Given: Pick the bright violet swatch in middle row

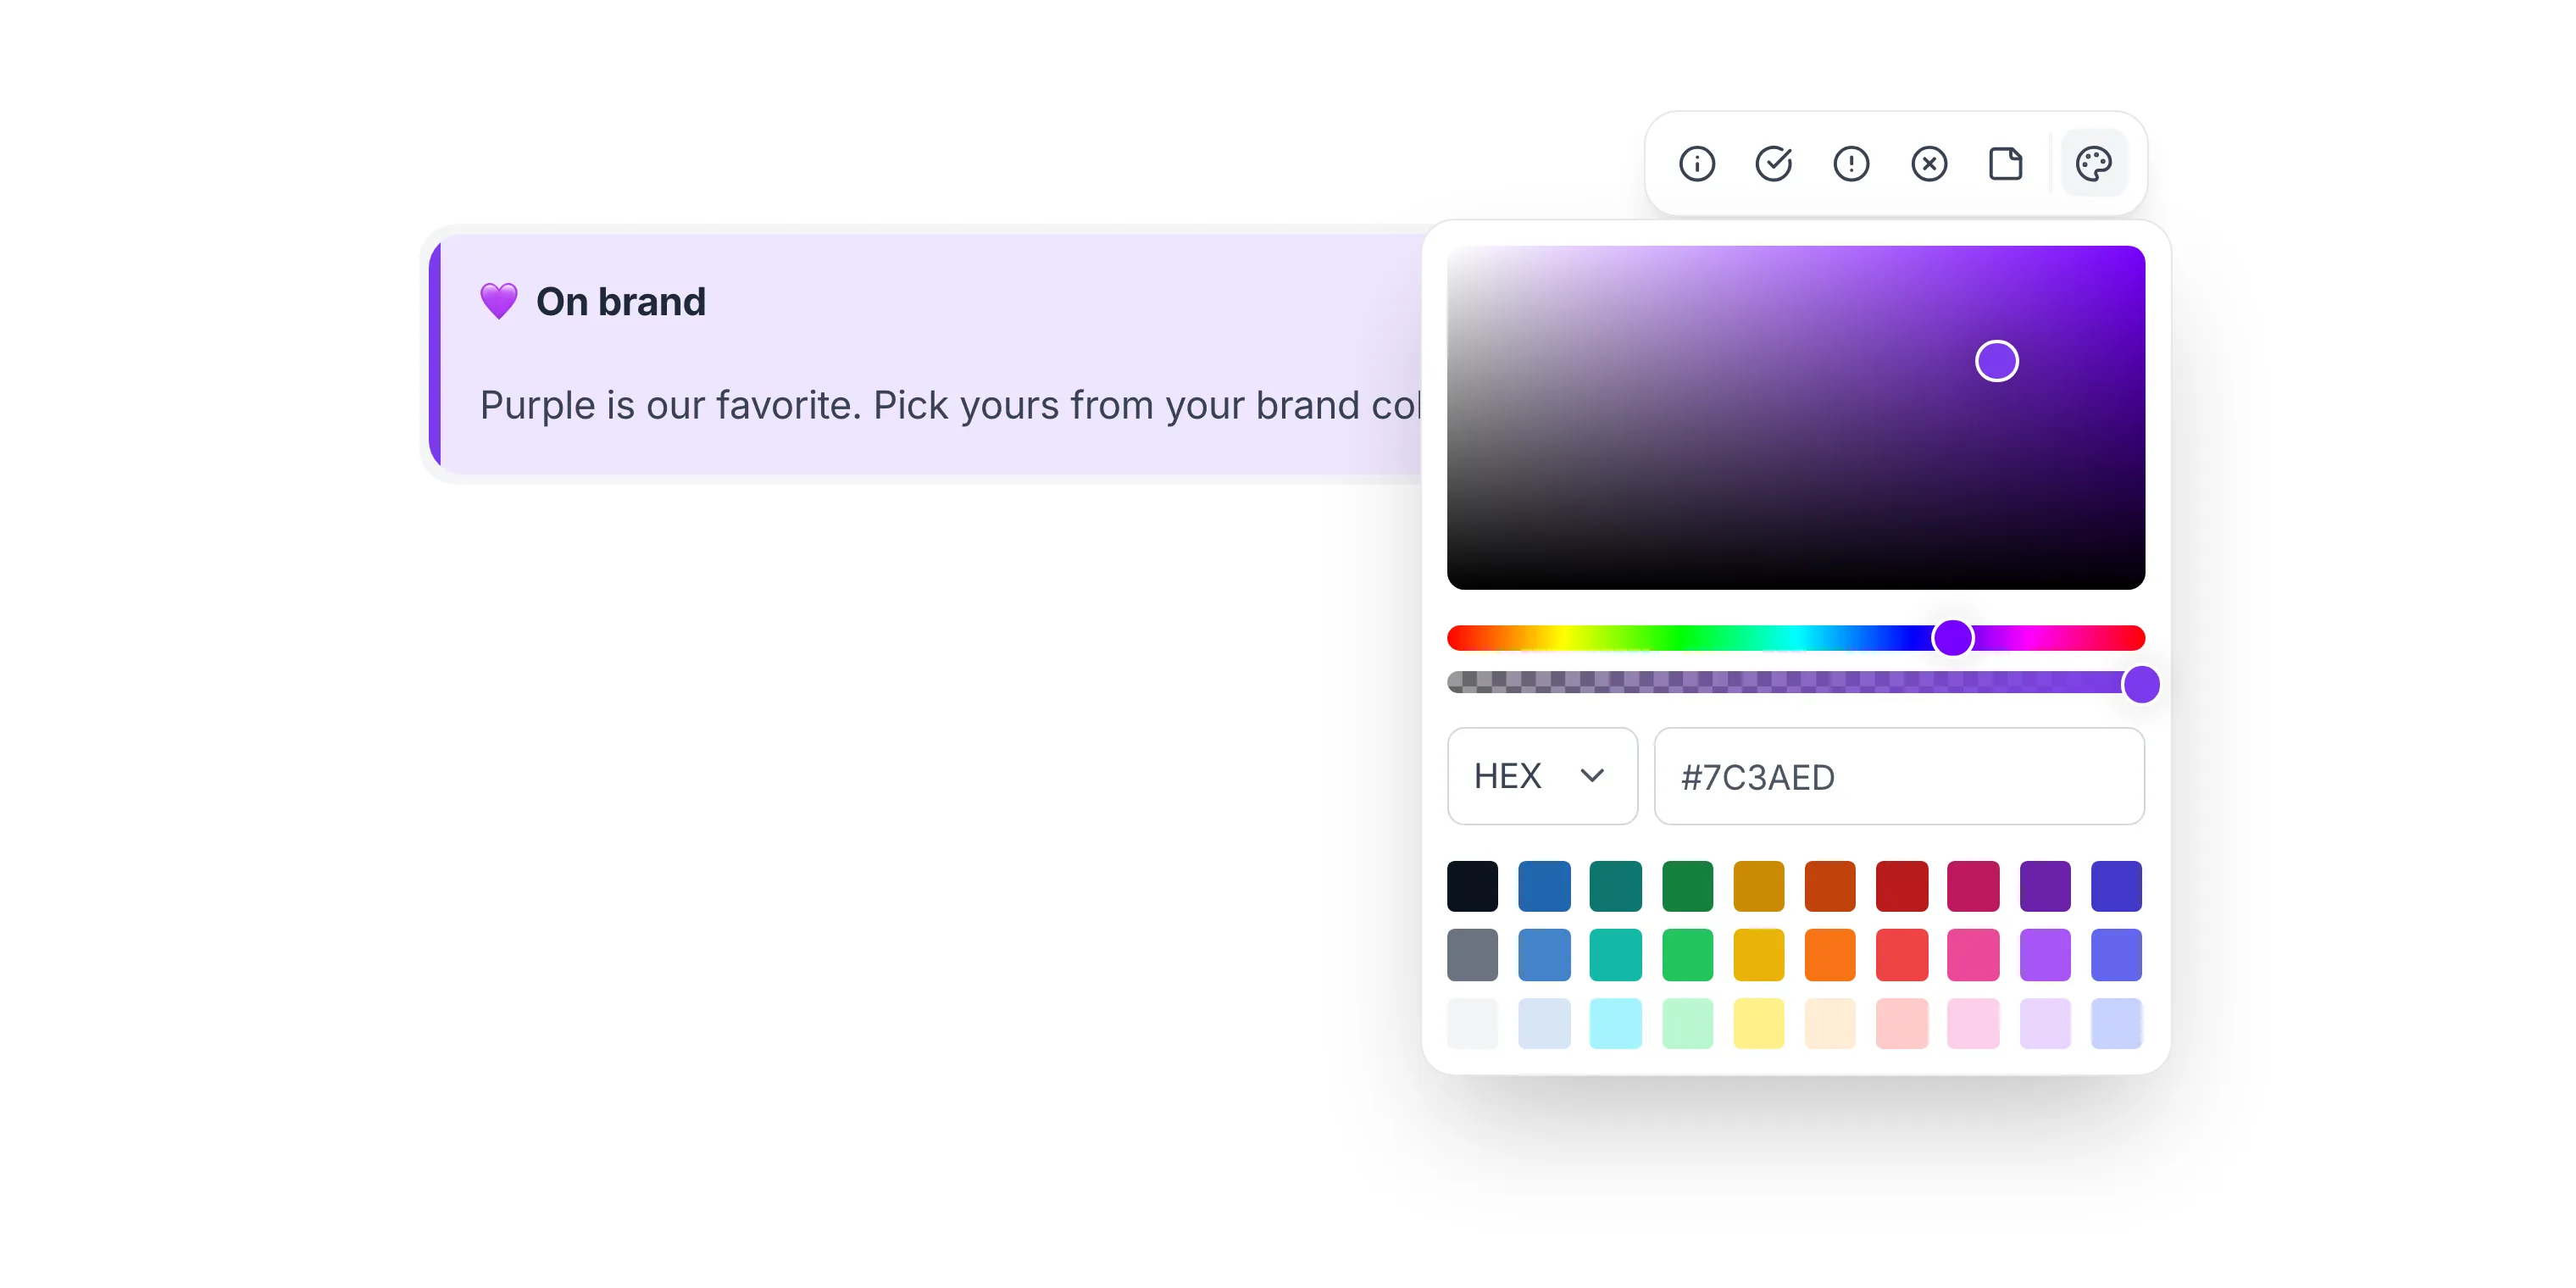Looking at the screenshot, I should 2045,955.
